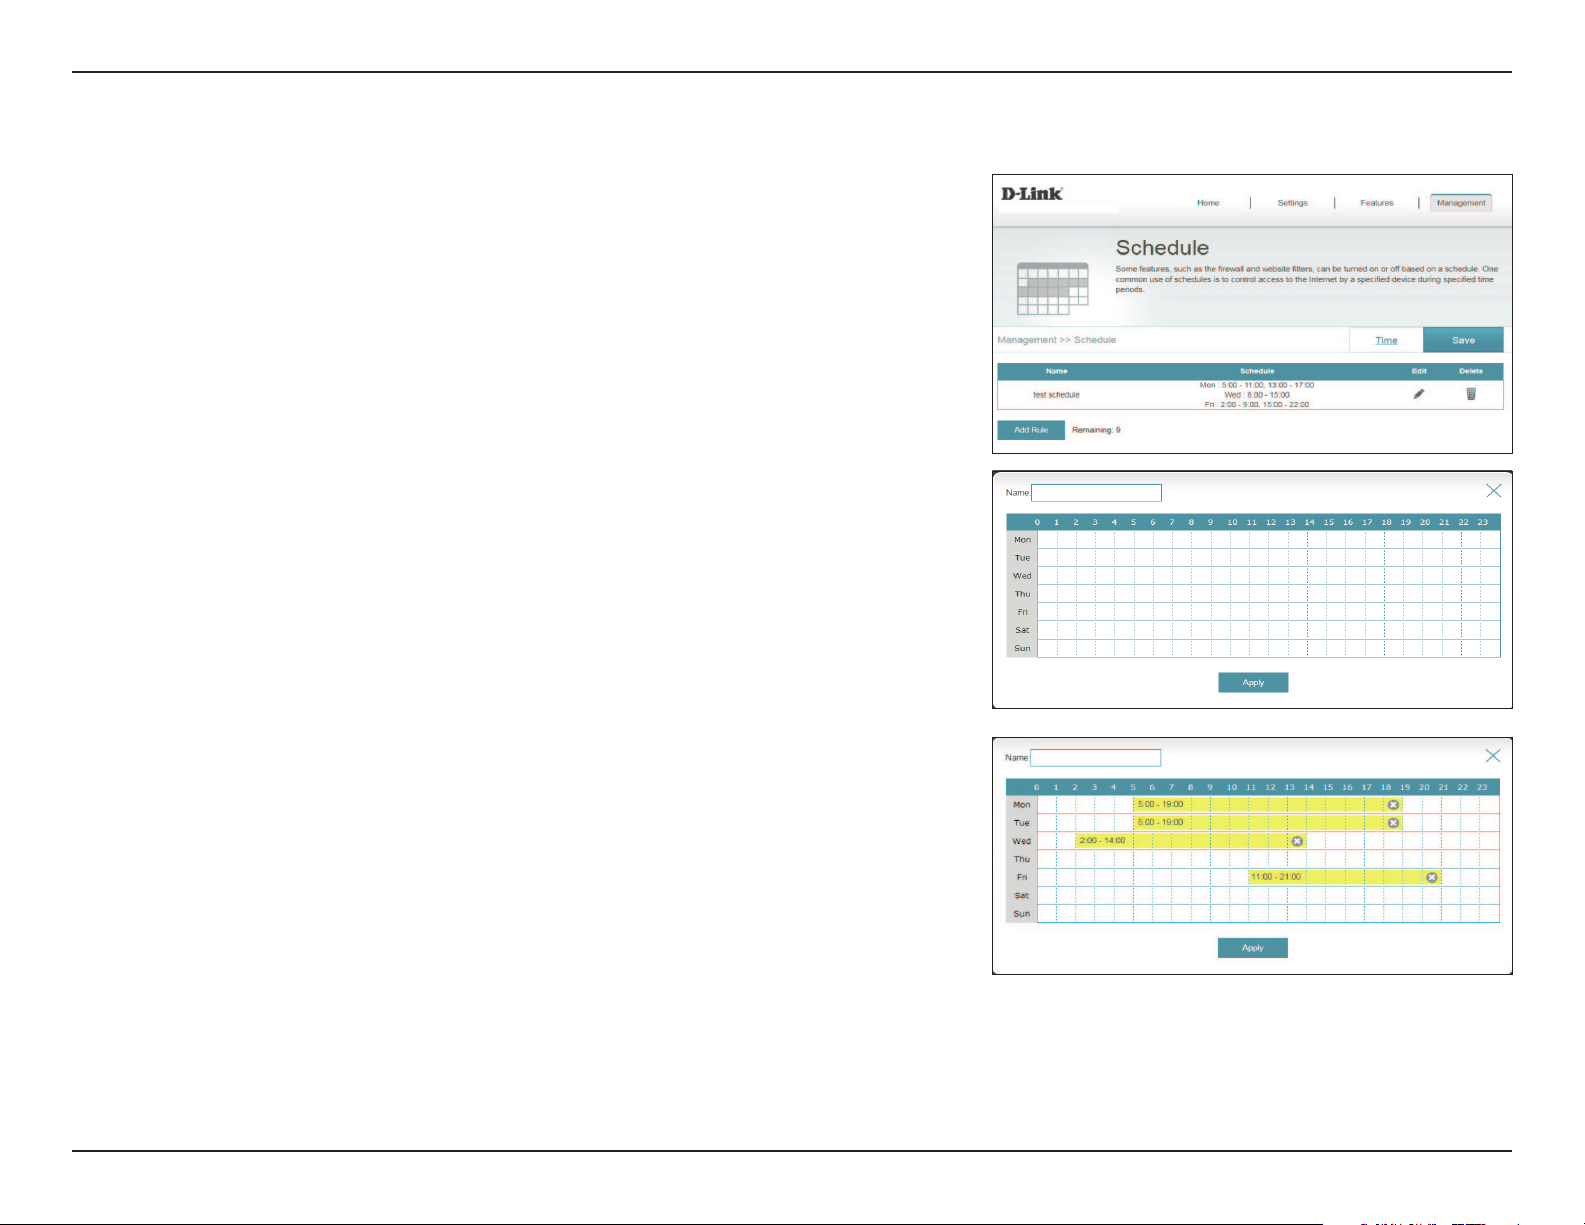
Task: Close the filled schedule grid dialog
Action: (x=1493, y=756)
